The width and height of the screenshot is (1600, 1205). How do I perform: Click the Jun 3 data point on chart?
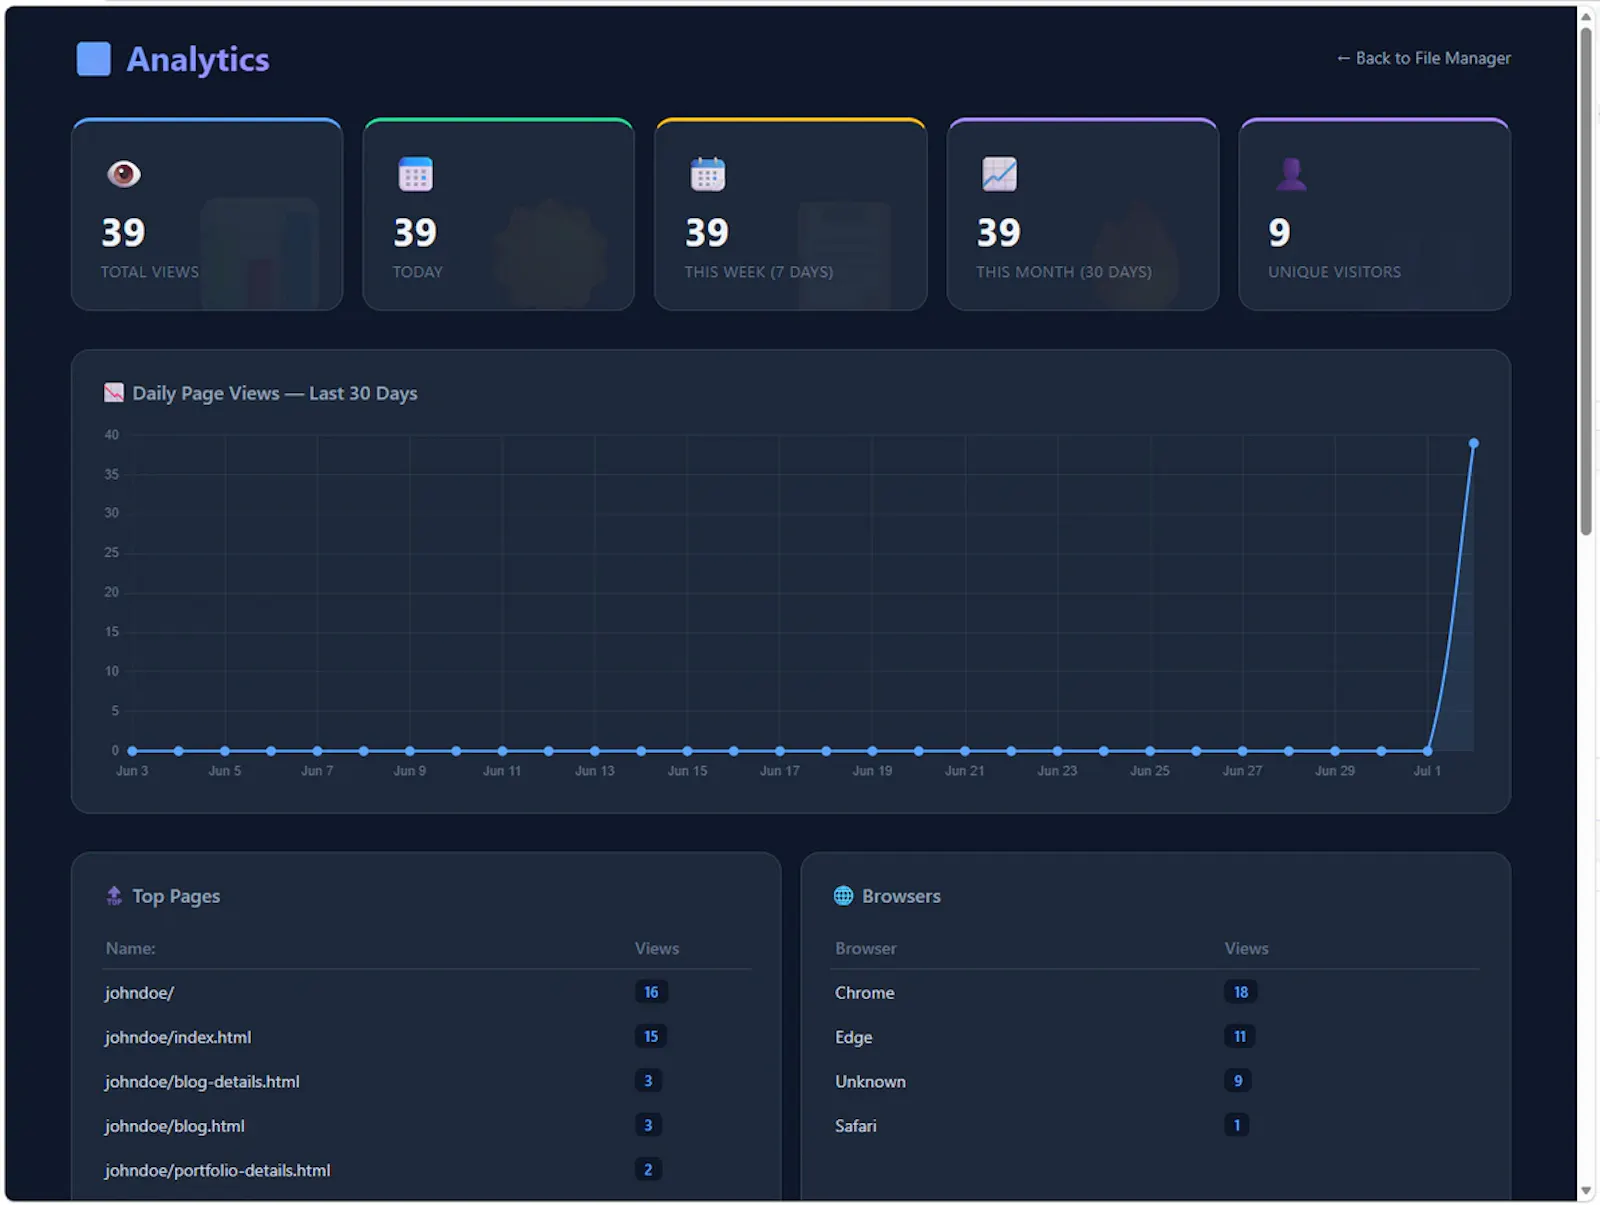132,751
